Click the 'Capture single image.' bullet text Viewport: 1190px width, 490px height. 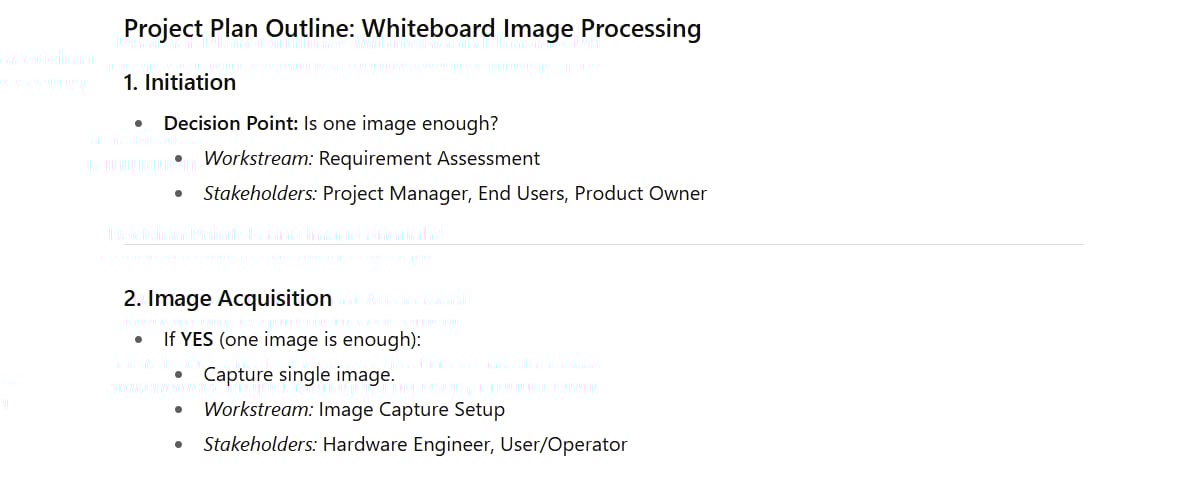coord(299,375)
